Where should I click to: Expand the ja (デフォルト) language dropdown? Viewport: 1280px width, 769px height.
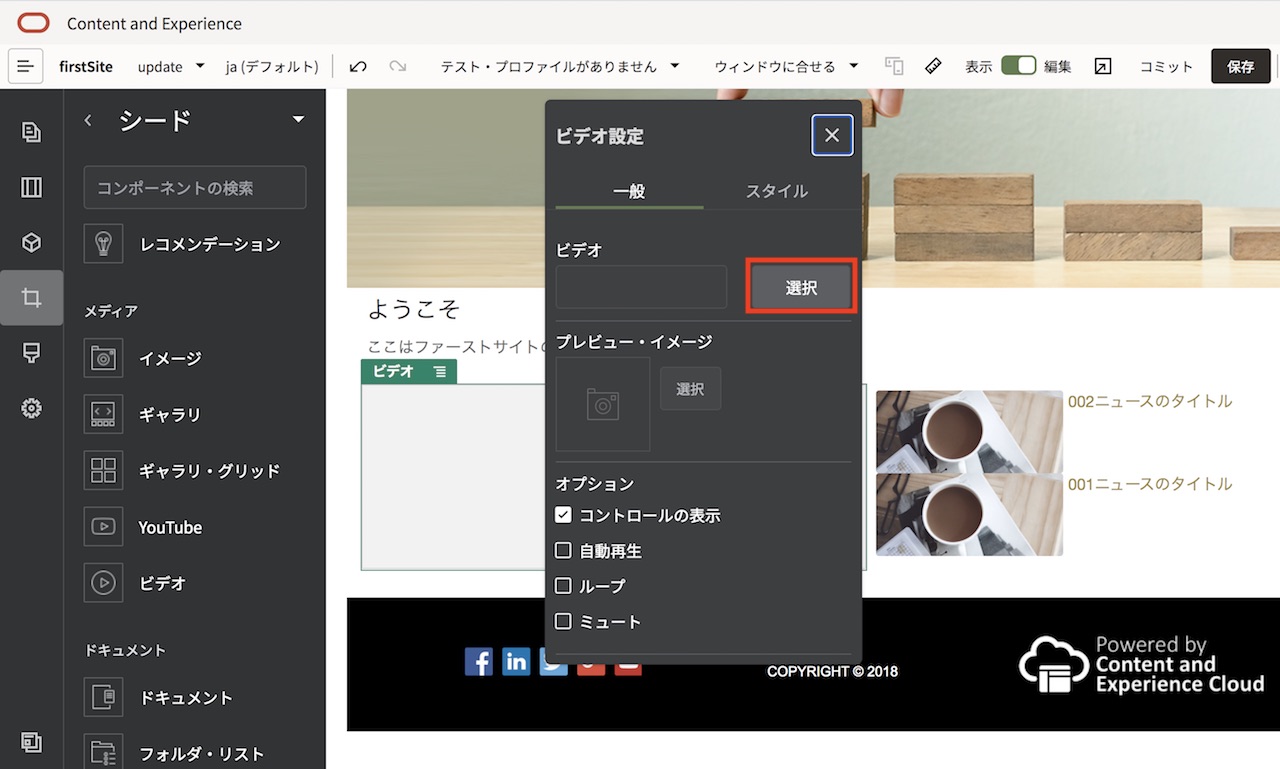tap(272, 66)
